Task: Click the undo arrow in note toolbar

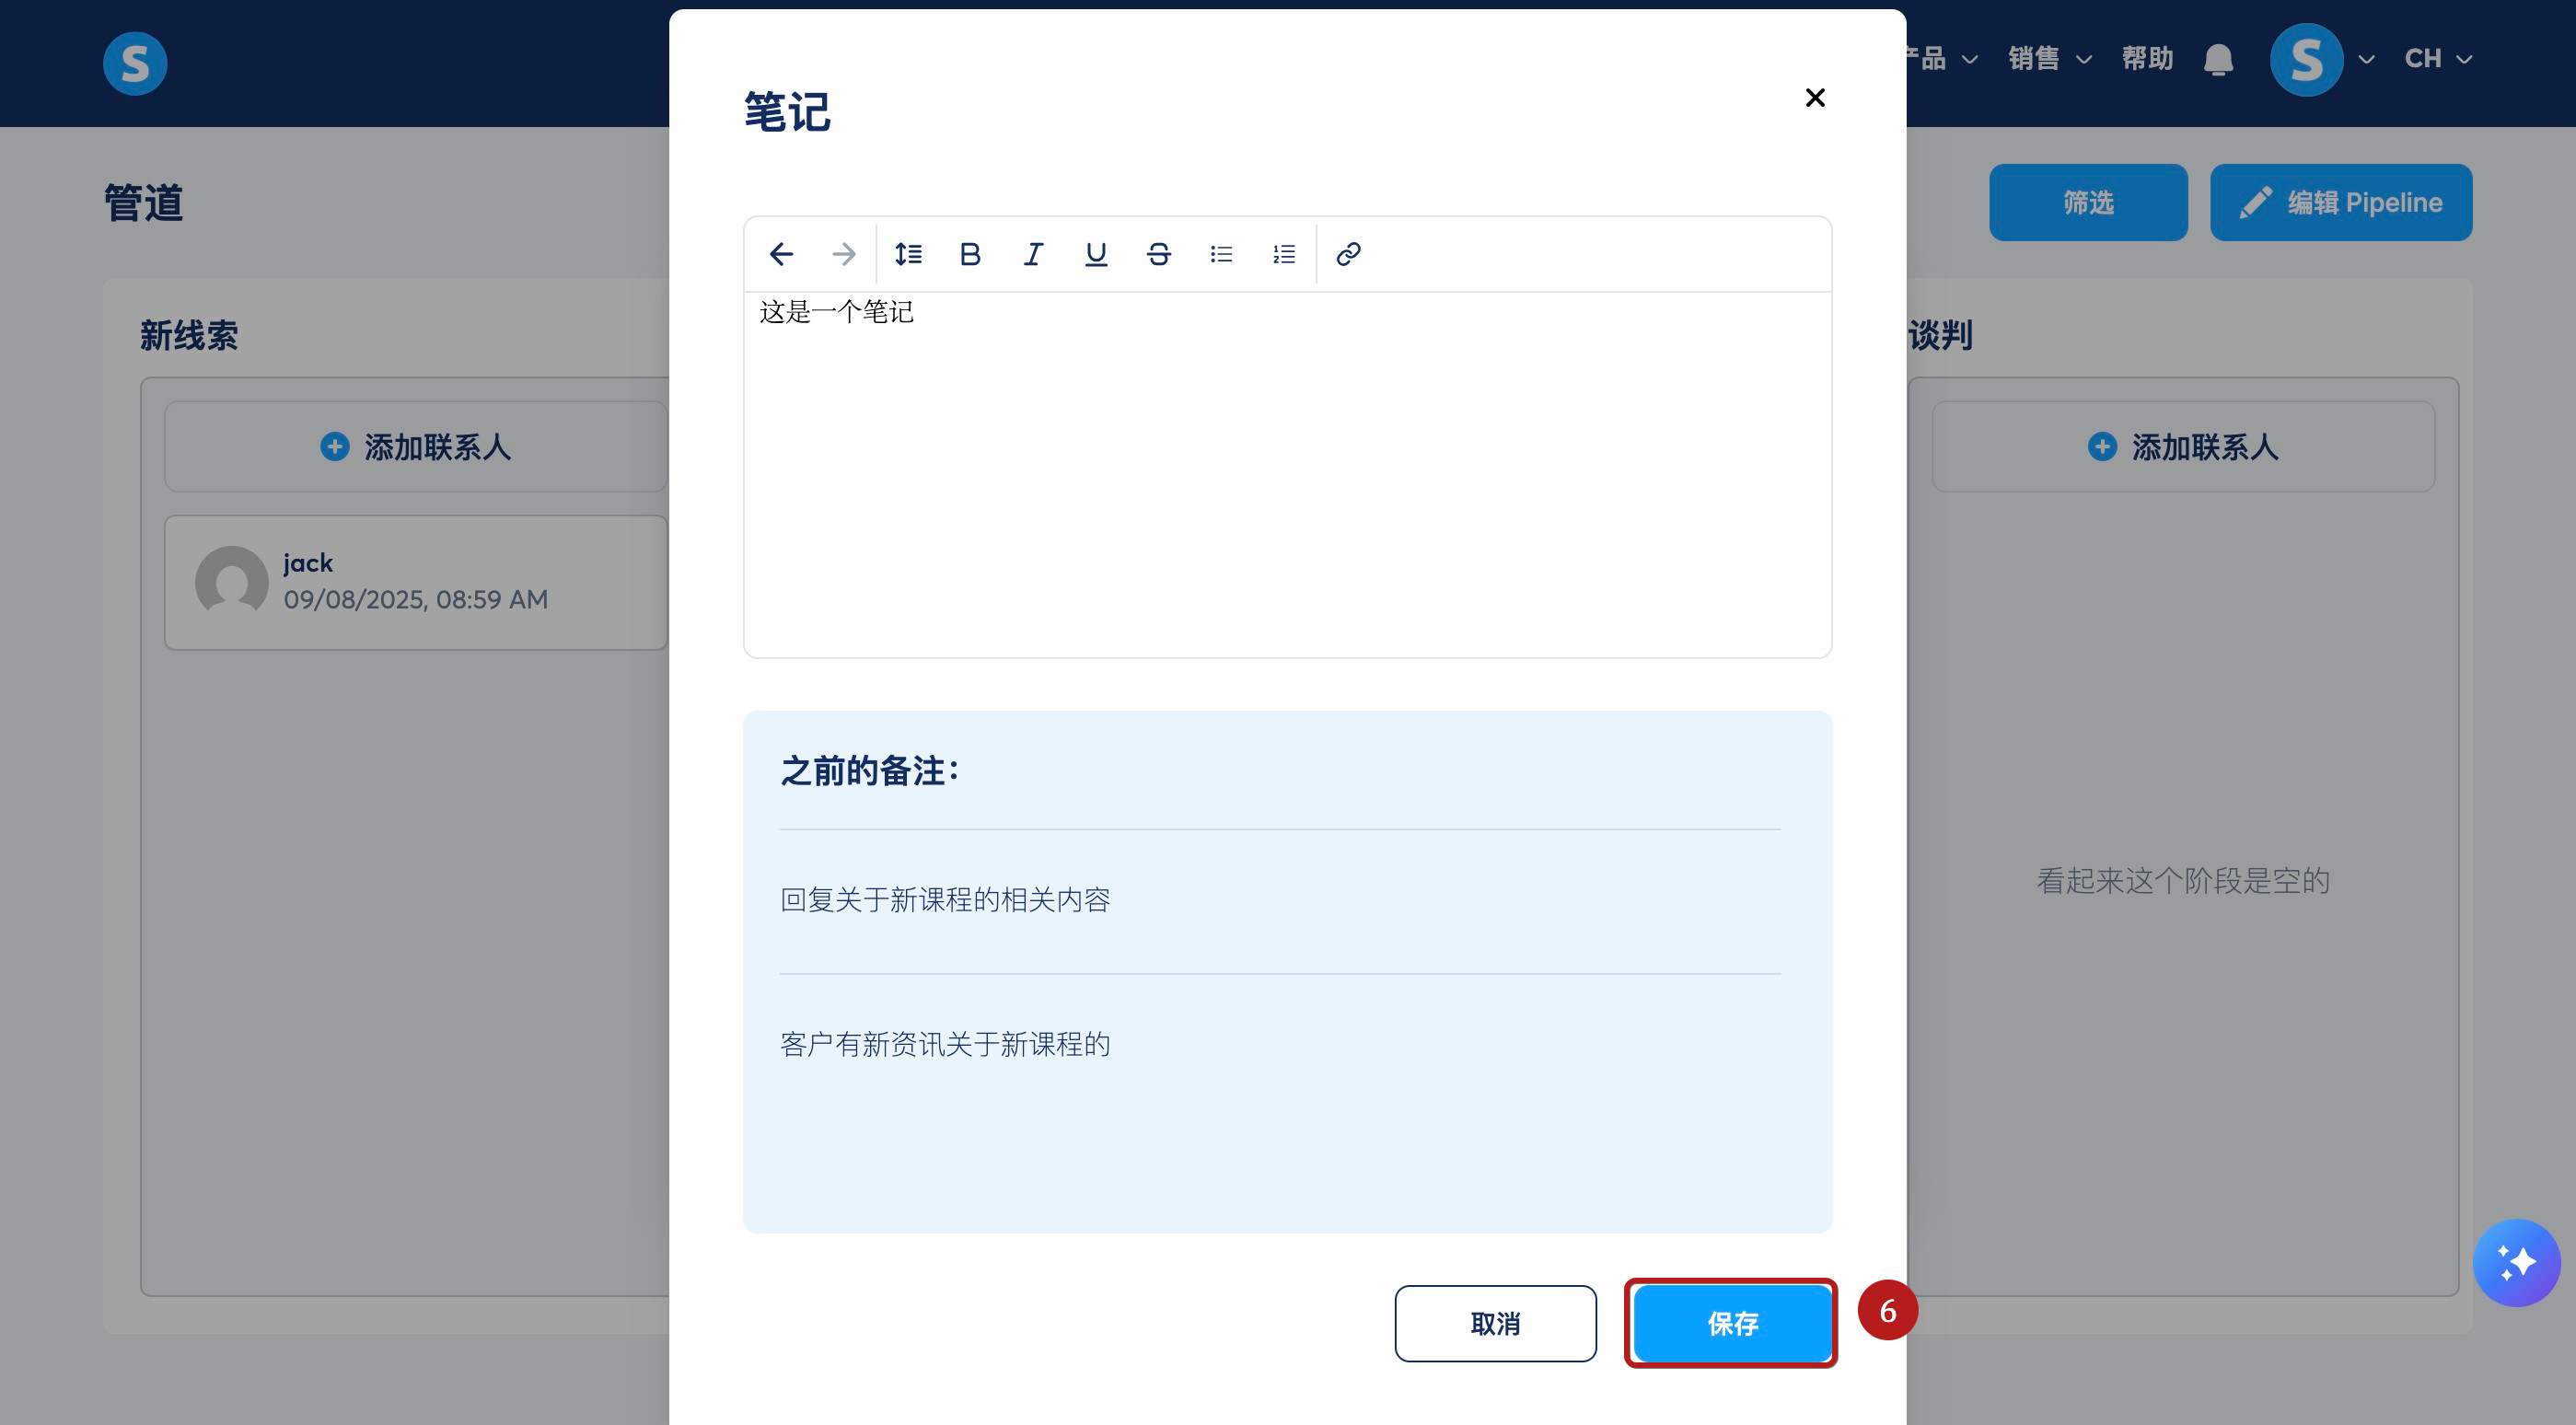Action: (781, 254)
